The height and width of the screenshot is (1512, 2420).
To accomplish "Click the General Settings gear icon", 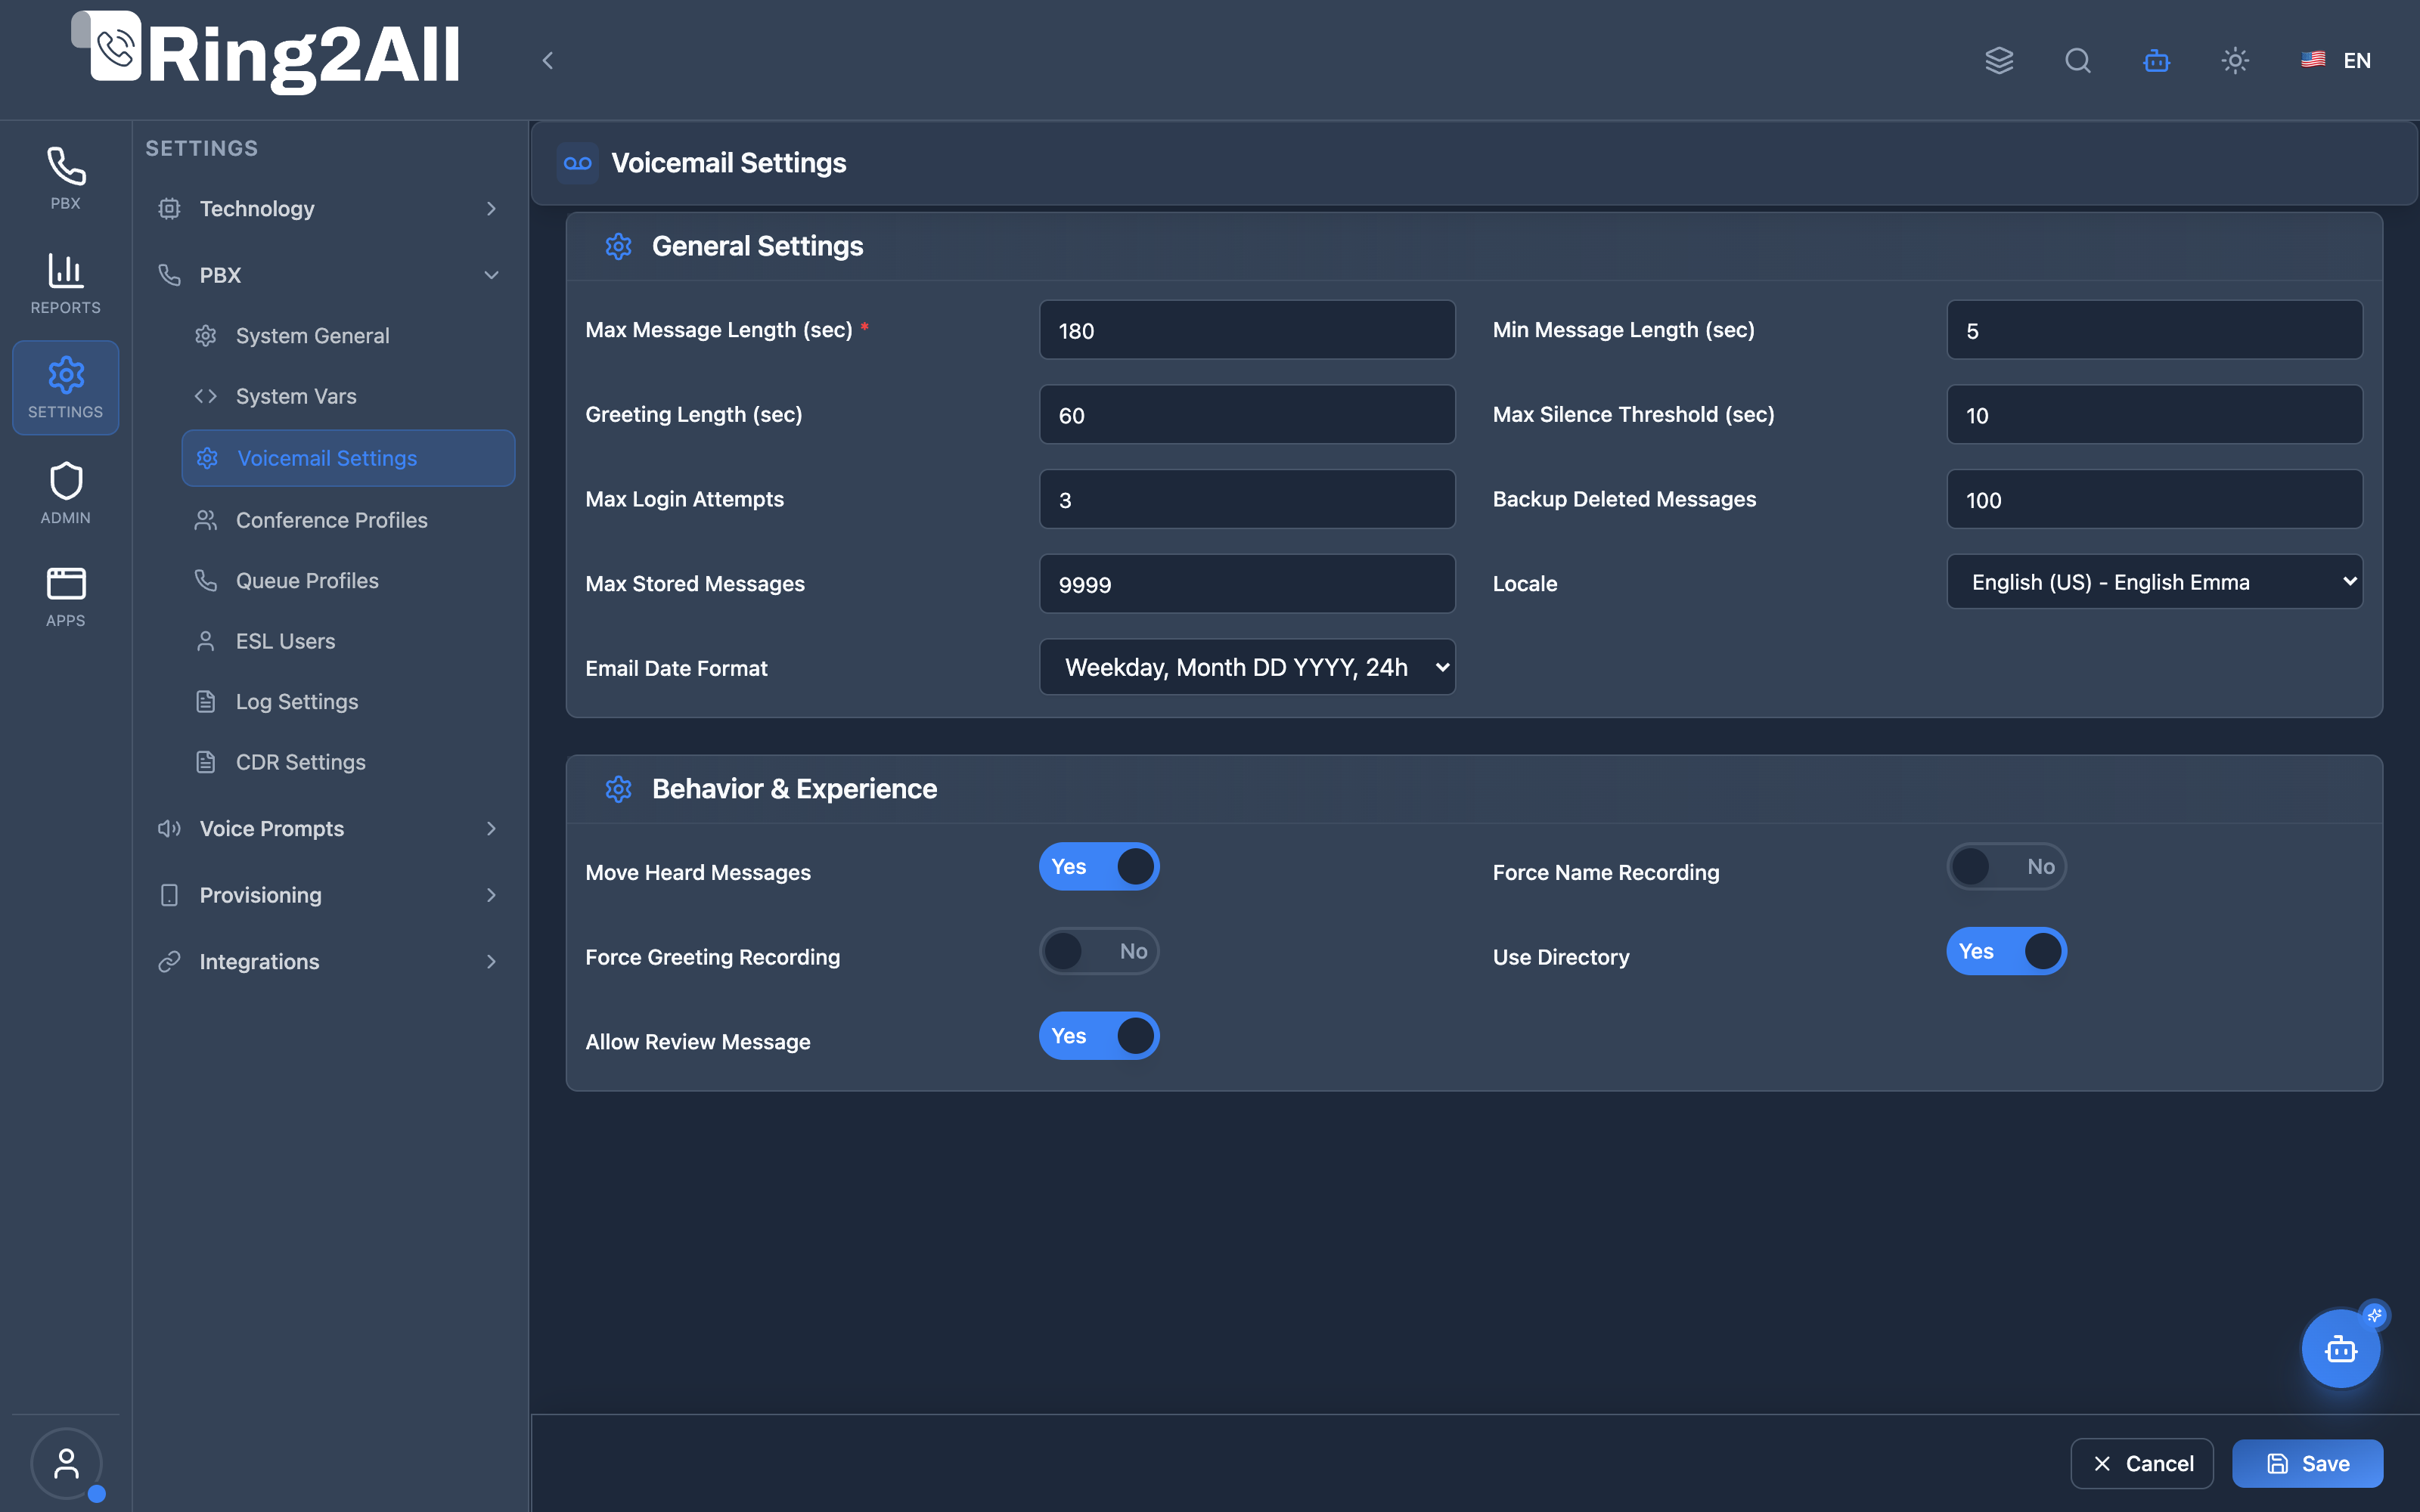I will [619, 246].
